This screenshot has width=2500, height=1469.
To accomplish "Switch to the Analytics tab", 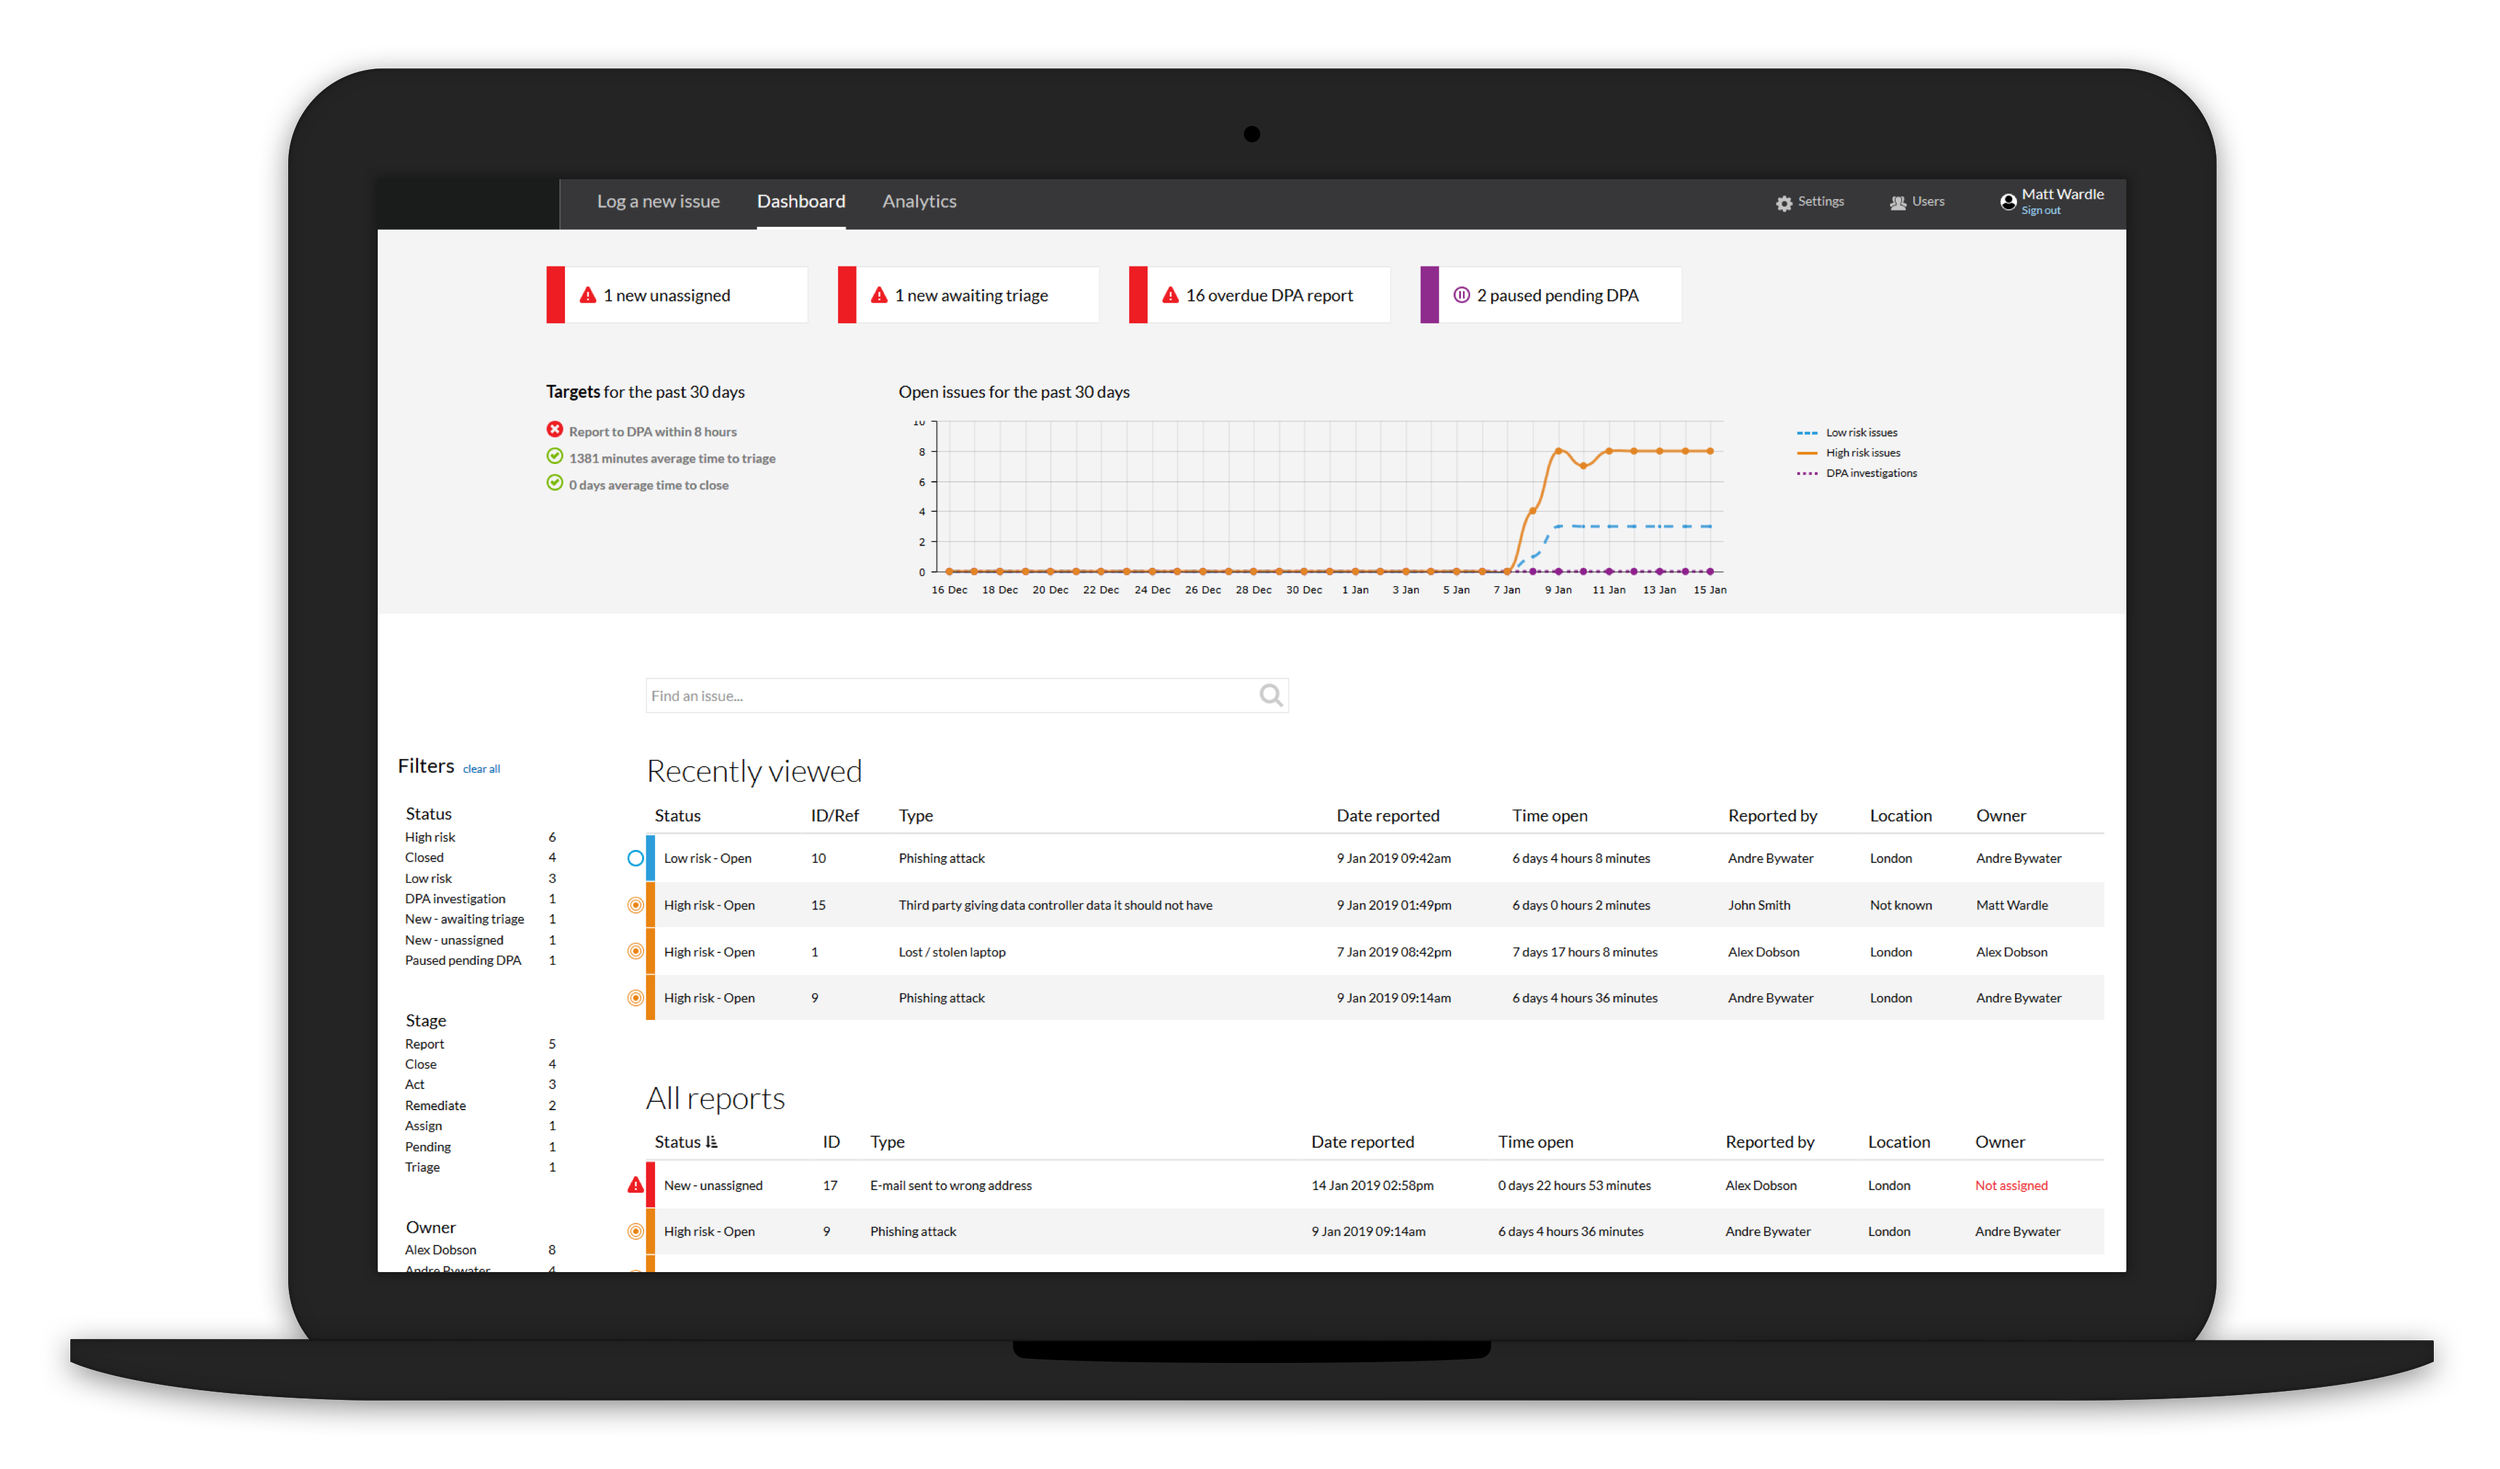I will click(x=919, y=201).
